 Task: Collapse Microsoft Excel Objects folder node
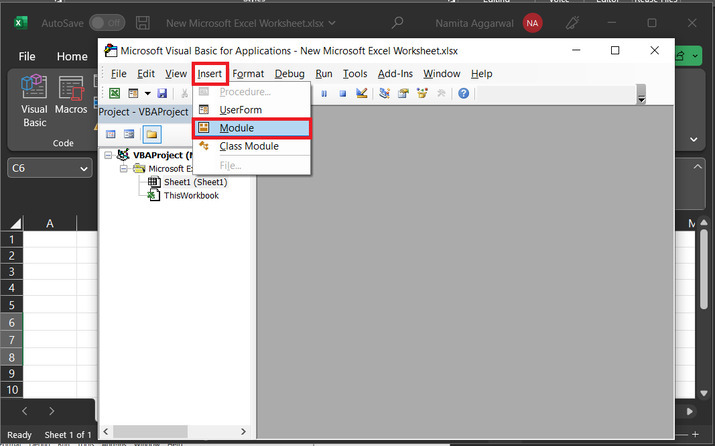tap(124, 169)
